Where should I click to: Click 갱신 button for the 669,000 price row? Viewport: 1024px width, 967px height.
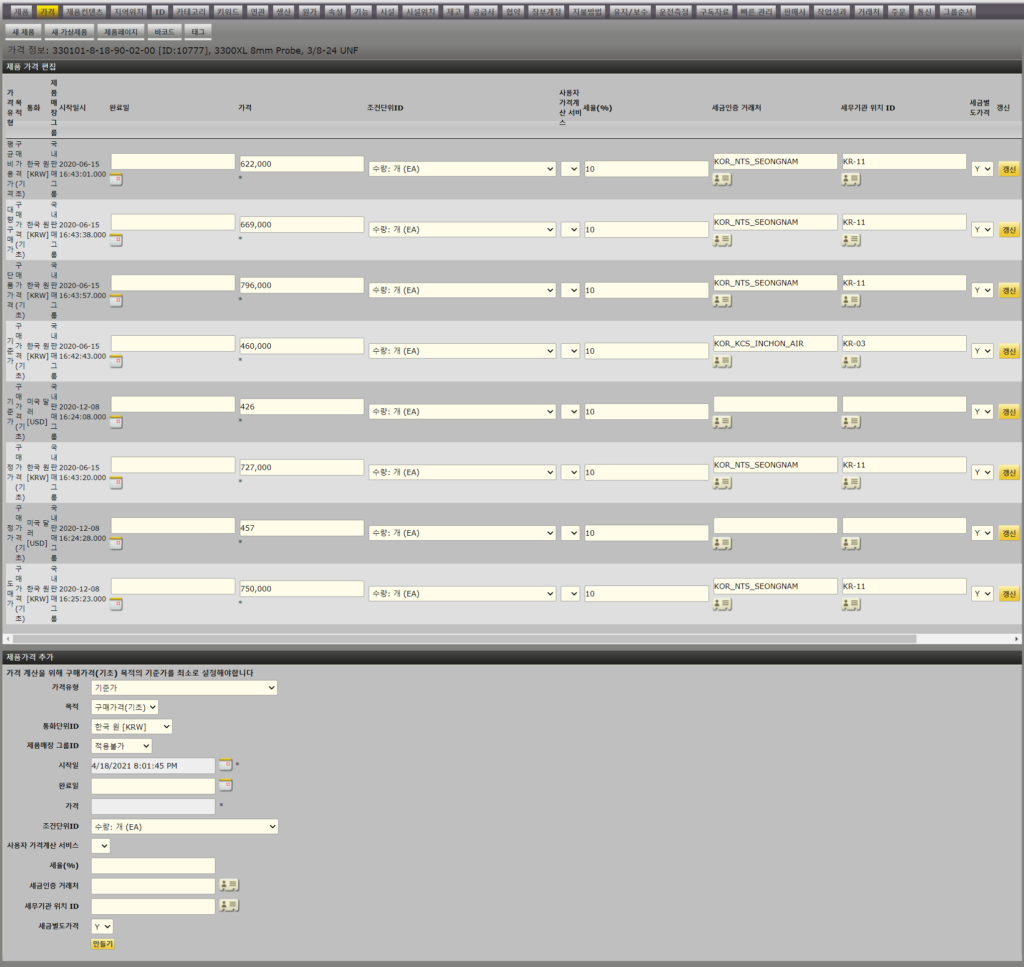coord(1008,230)
